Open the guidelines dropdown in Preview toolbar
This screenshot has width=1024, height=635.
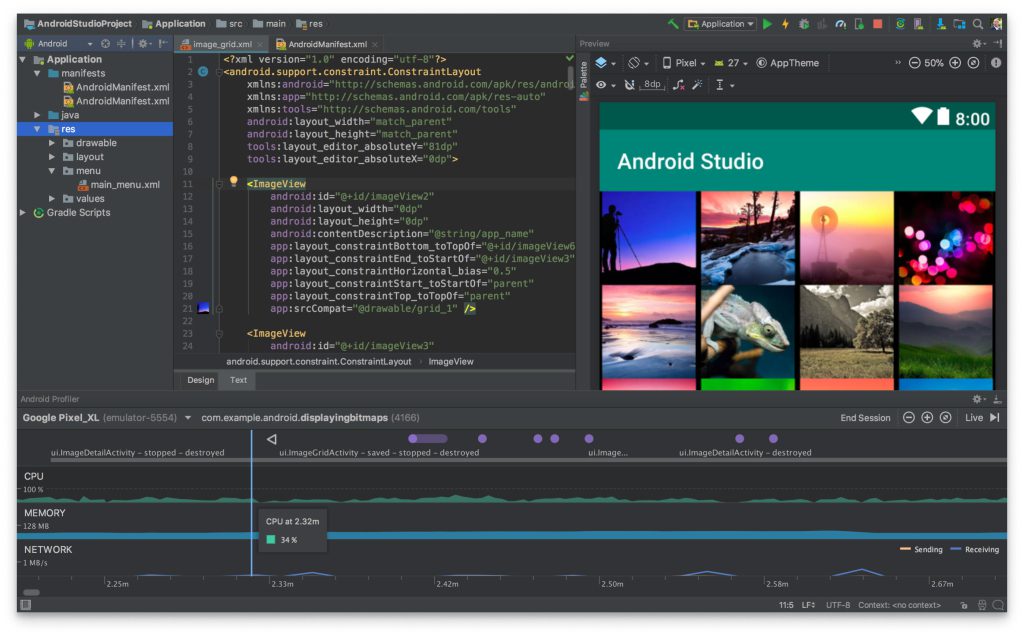coord(724,85)
